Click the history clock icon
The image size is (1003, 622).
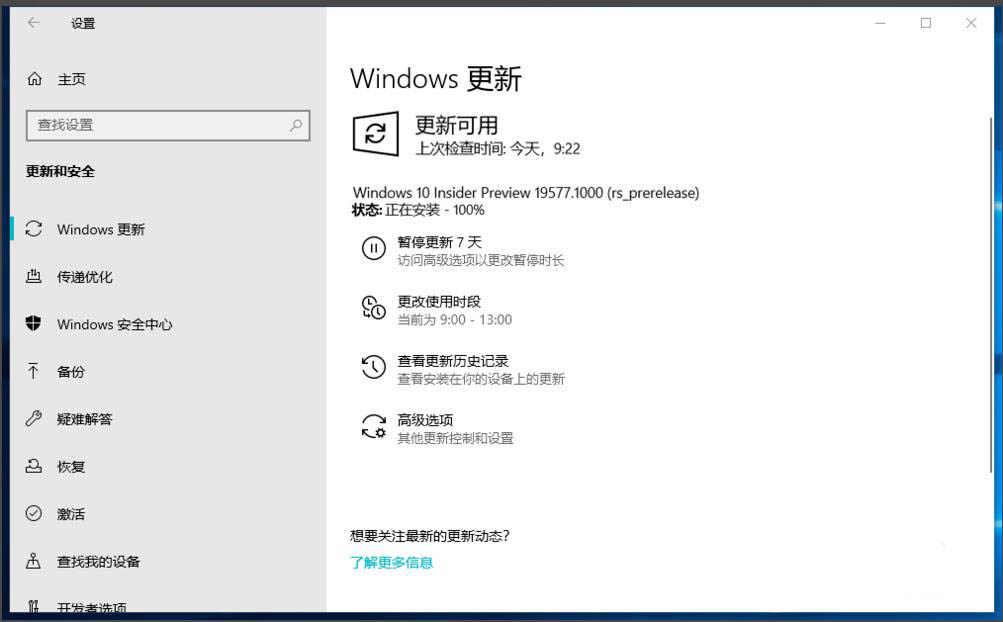click(374, 367)
